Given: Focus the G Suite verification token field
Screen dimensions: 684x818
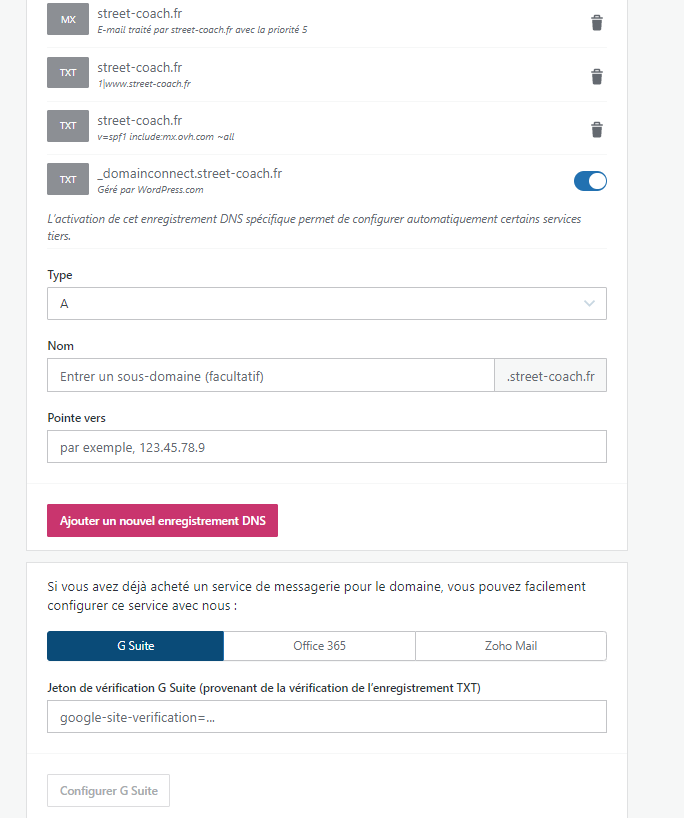Looking at the screenshot, I should tap(326, 717).
